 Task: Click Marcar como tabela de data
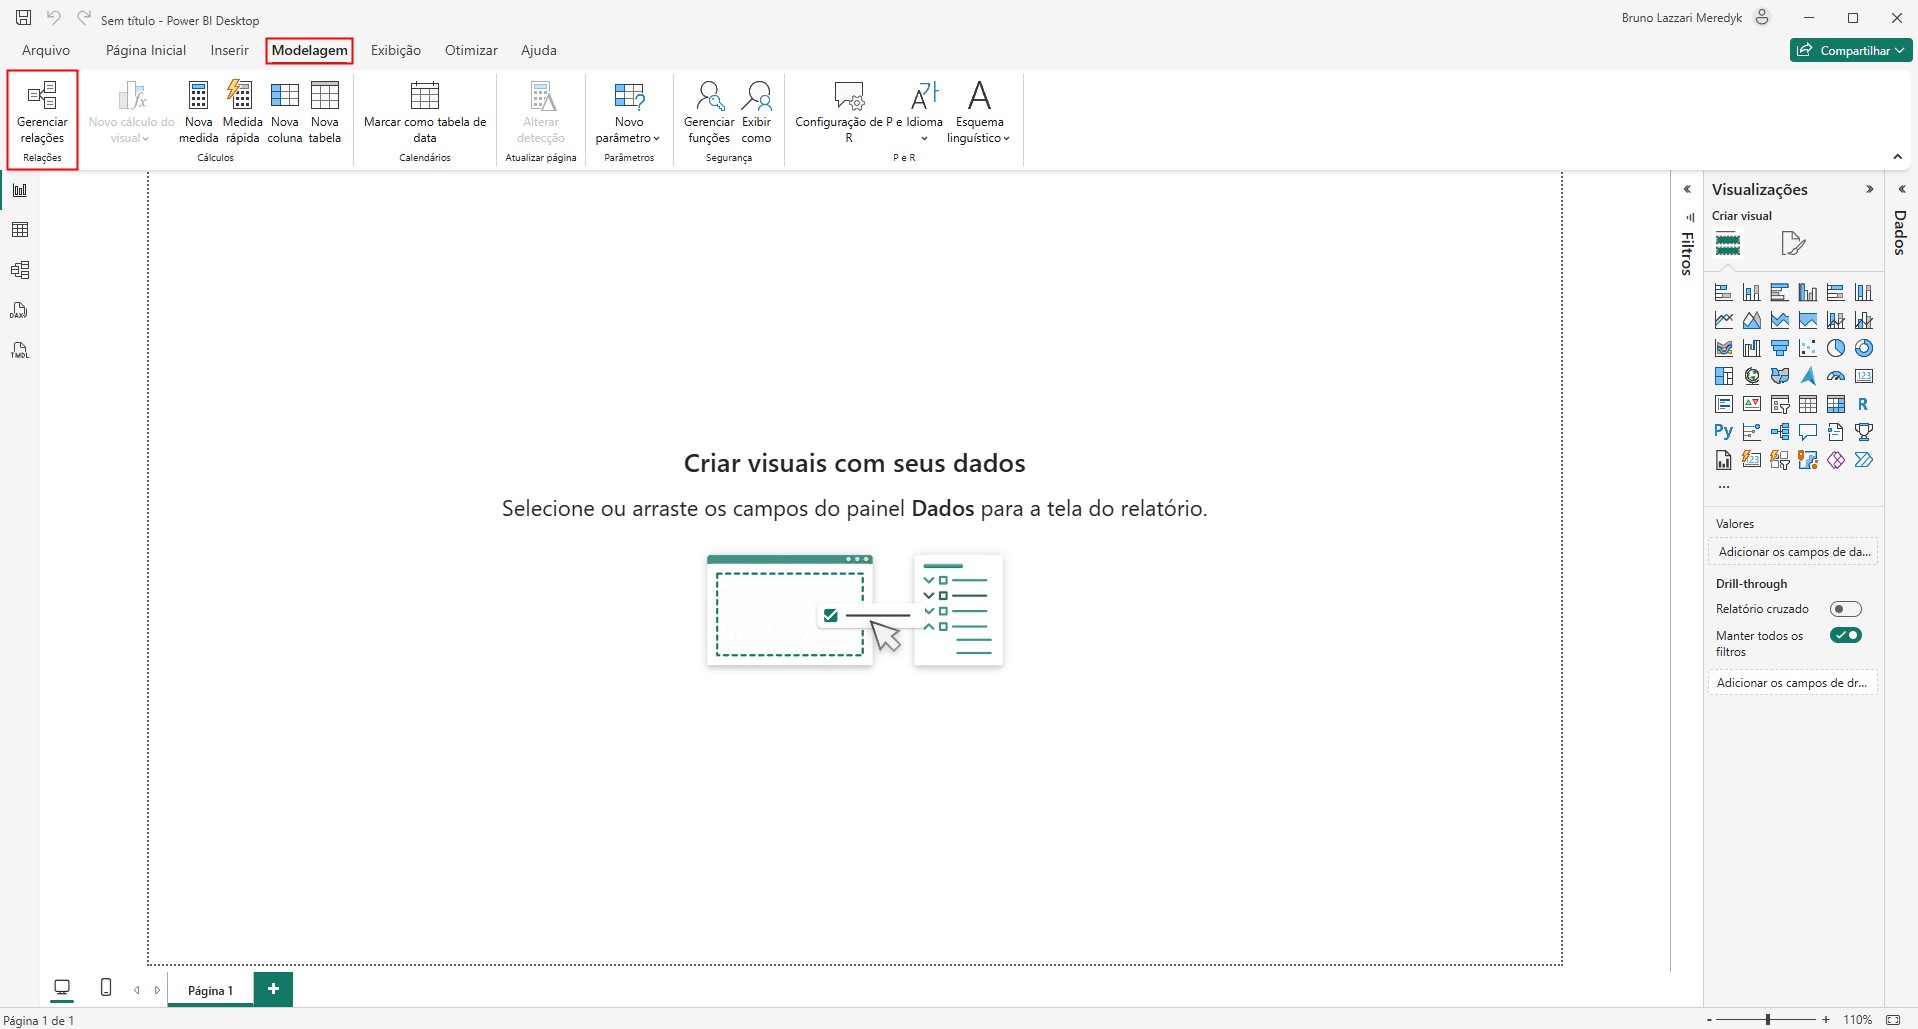point(425,113)
